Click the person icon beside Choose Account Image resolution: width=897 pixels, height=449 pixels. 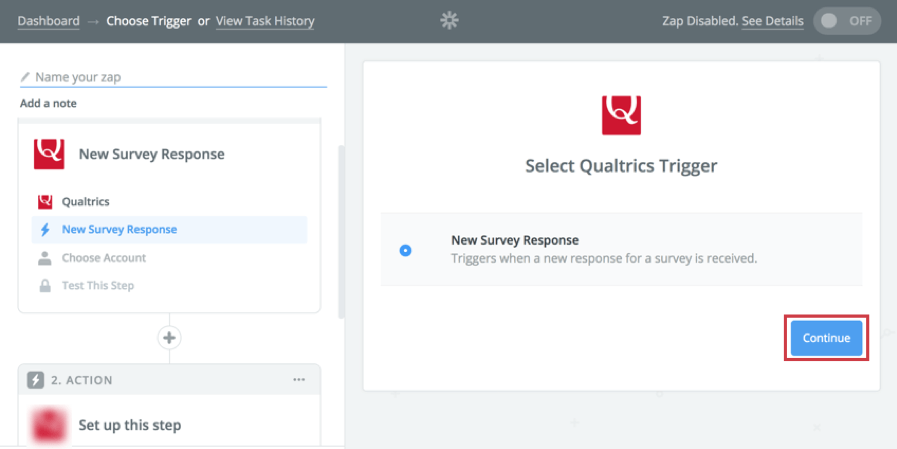tap(44, 258)
